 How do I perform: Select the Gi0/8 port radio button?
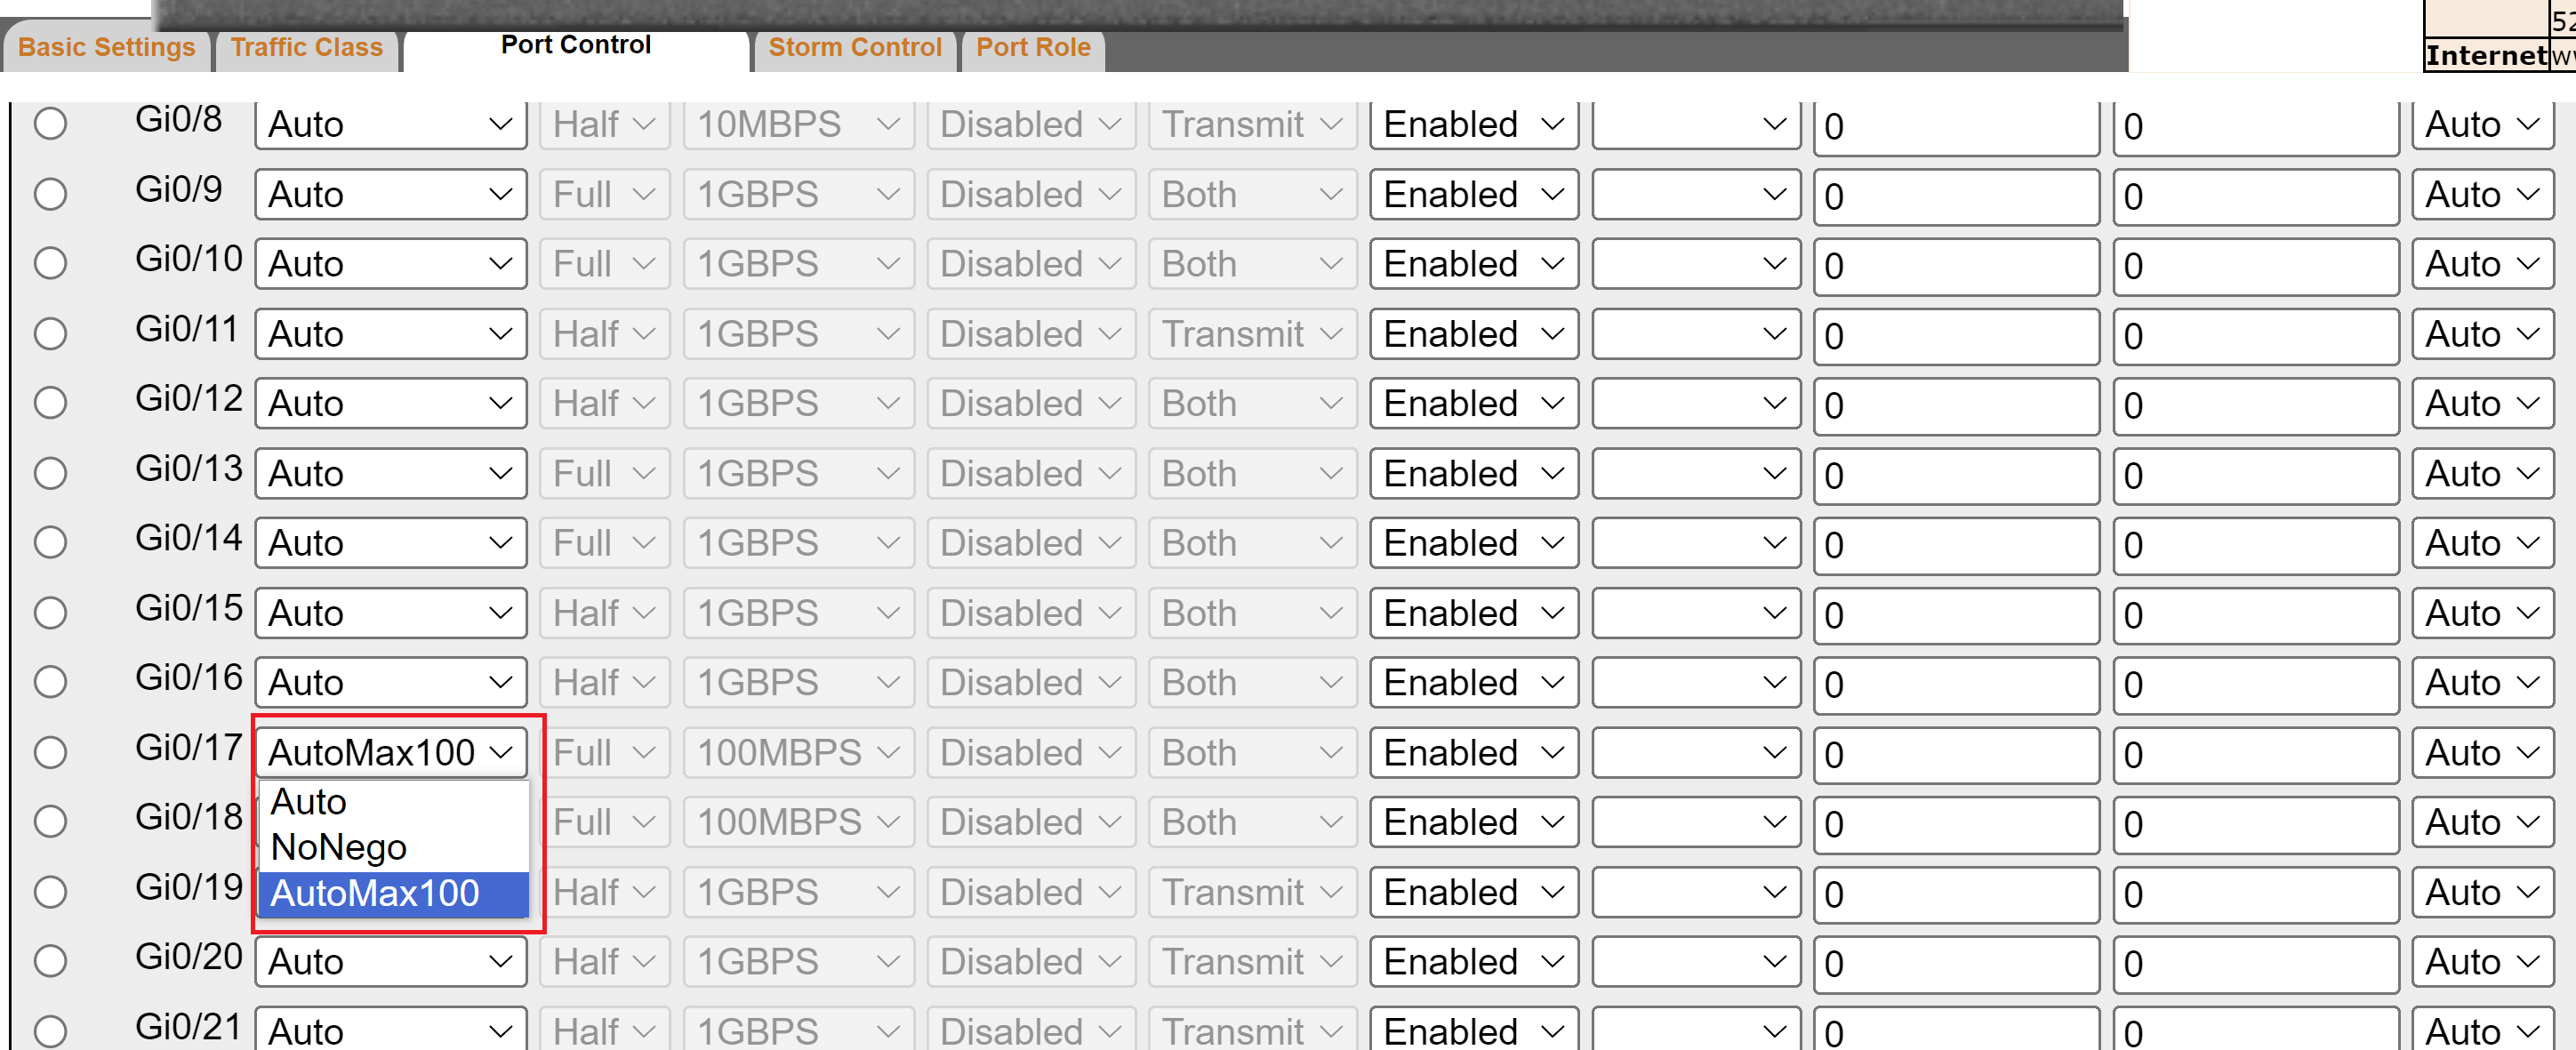click(50, 124)
